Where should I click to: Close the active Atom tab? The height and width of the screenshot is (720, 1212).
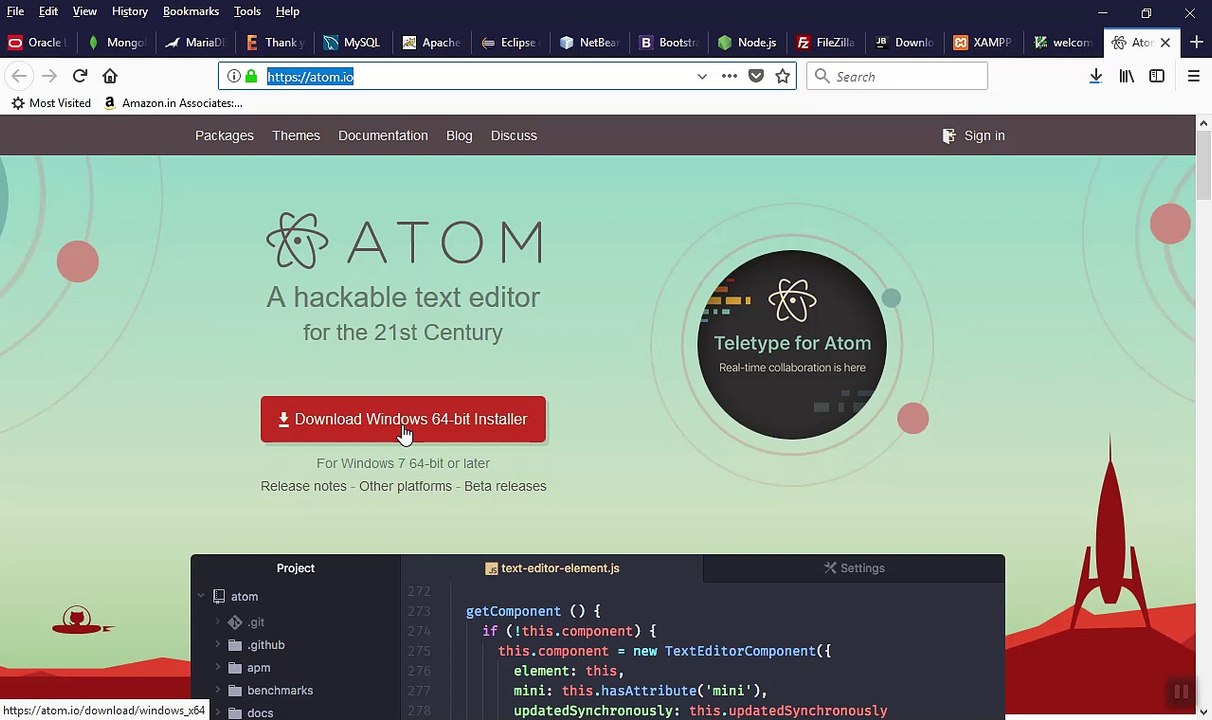(1165, 42)
